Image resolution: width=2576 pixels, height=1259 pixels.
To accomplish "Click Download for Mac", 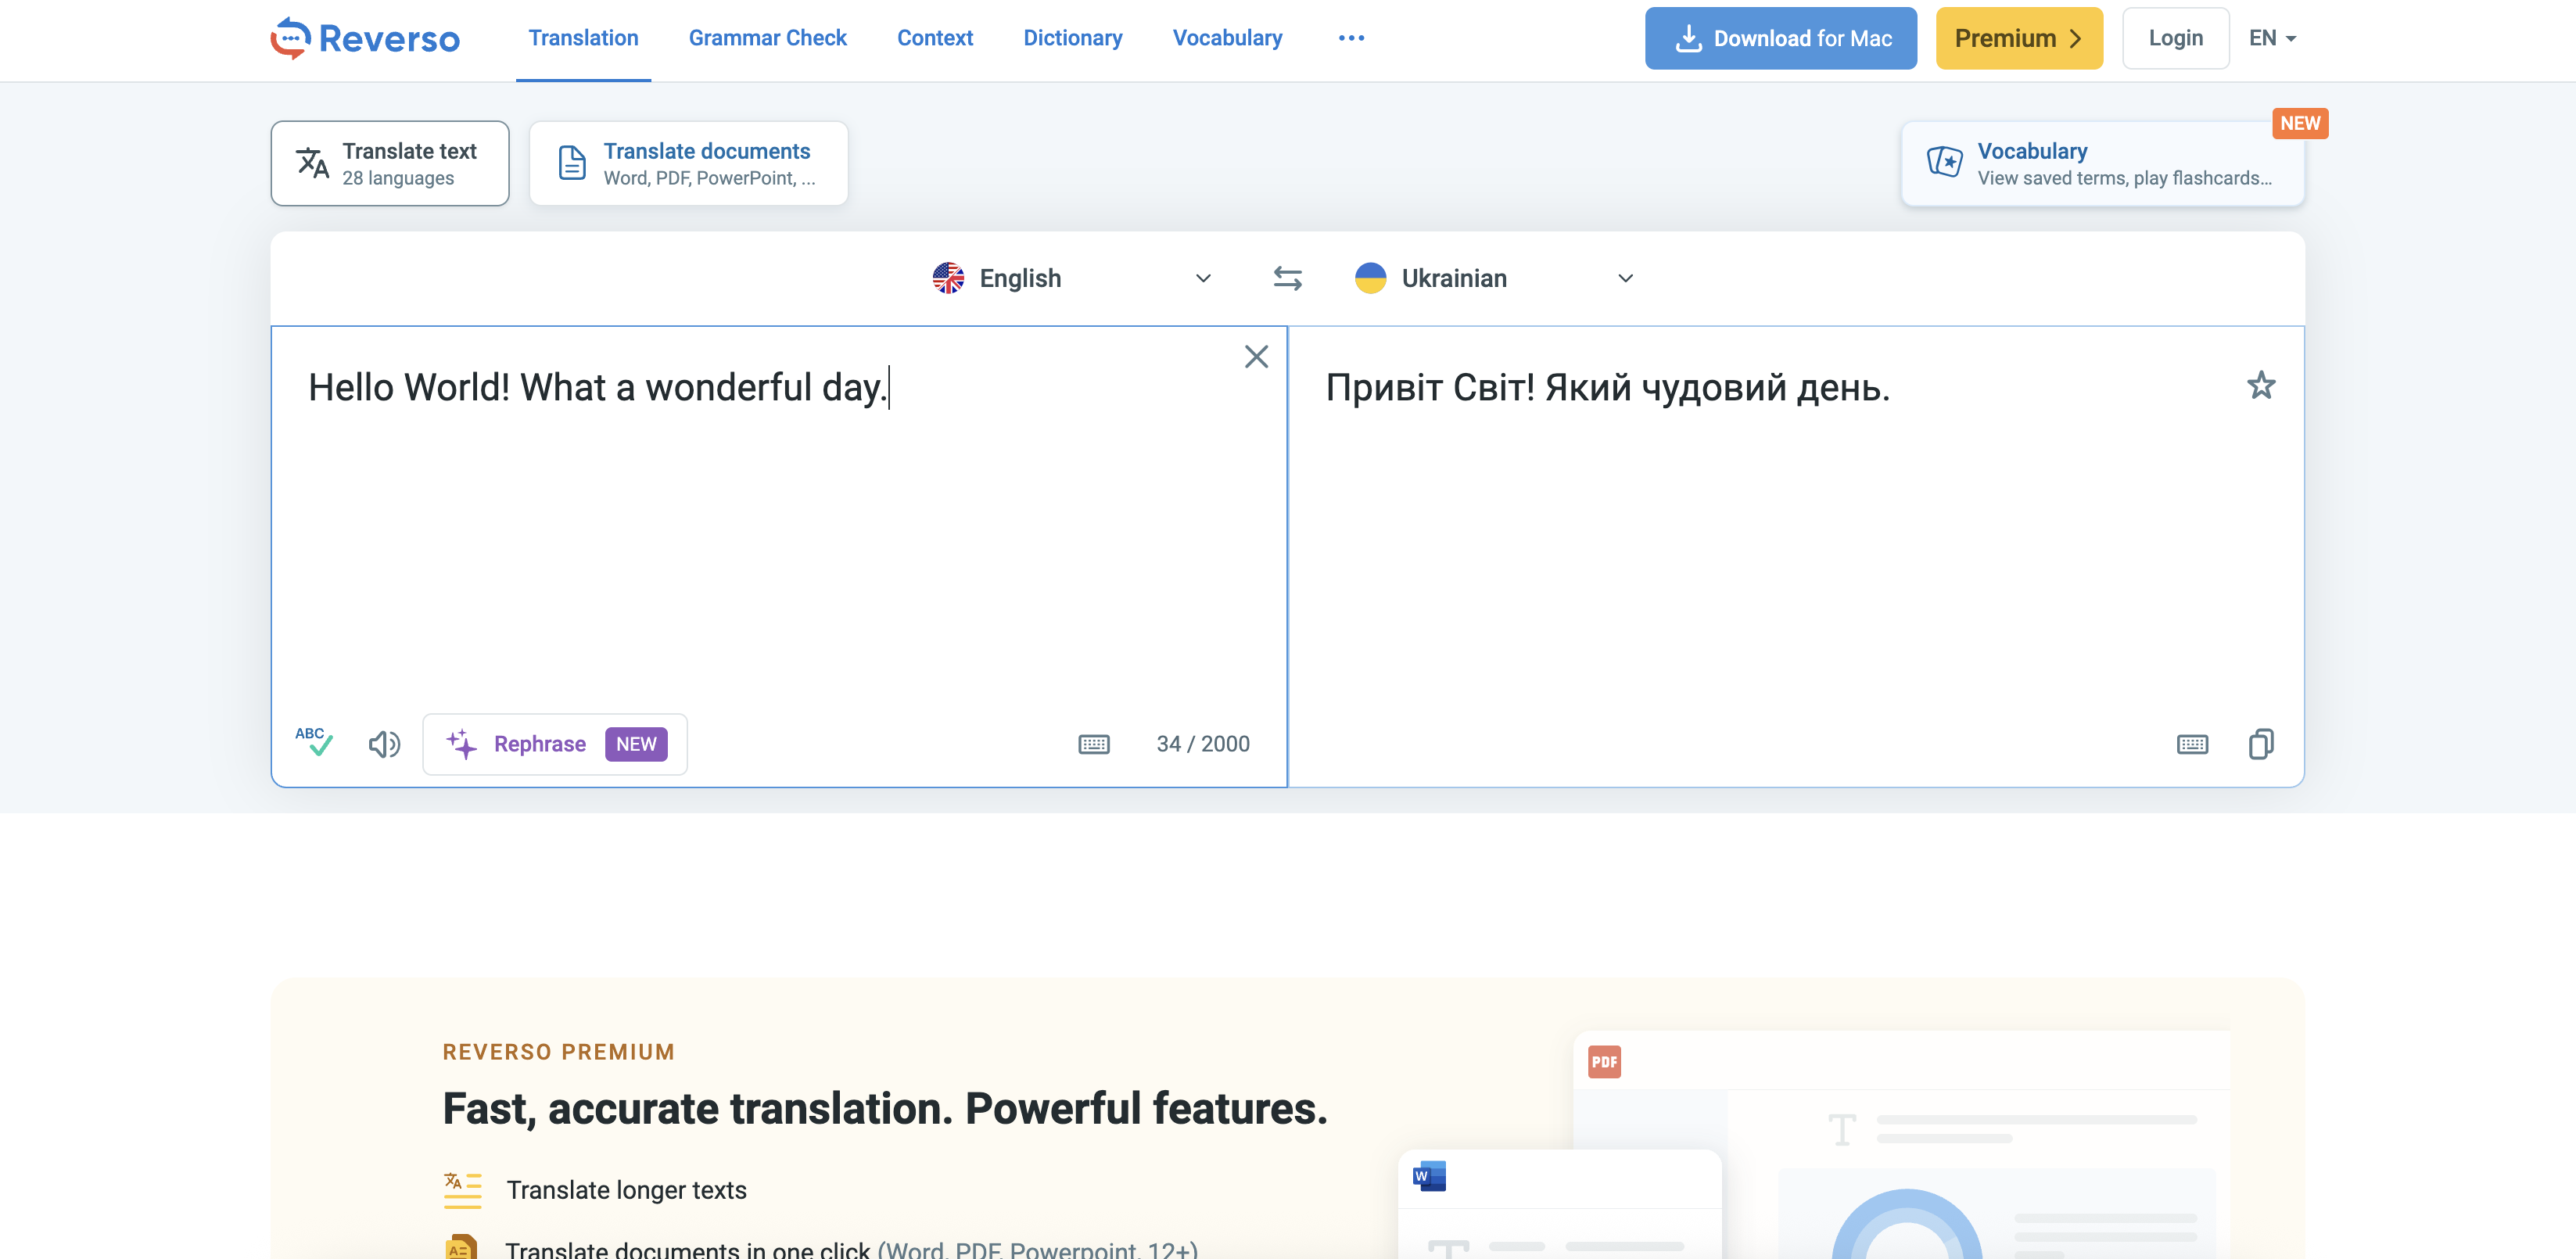I will tap(1780, 38).
